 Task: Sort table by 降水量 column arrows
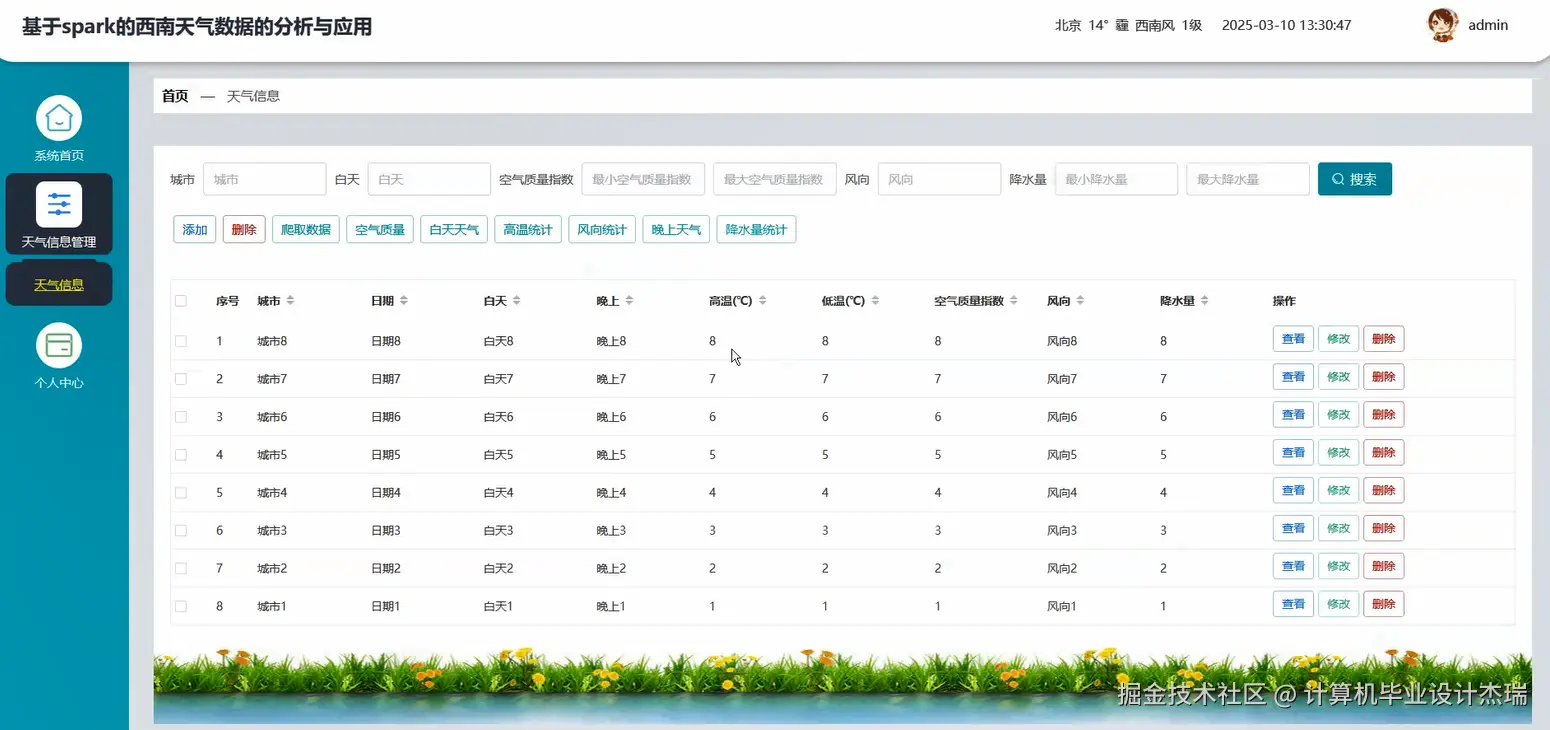(x=1204, y=301)
